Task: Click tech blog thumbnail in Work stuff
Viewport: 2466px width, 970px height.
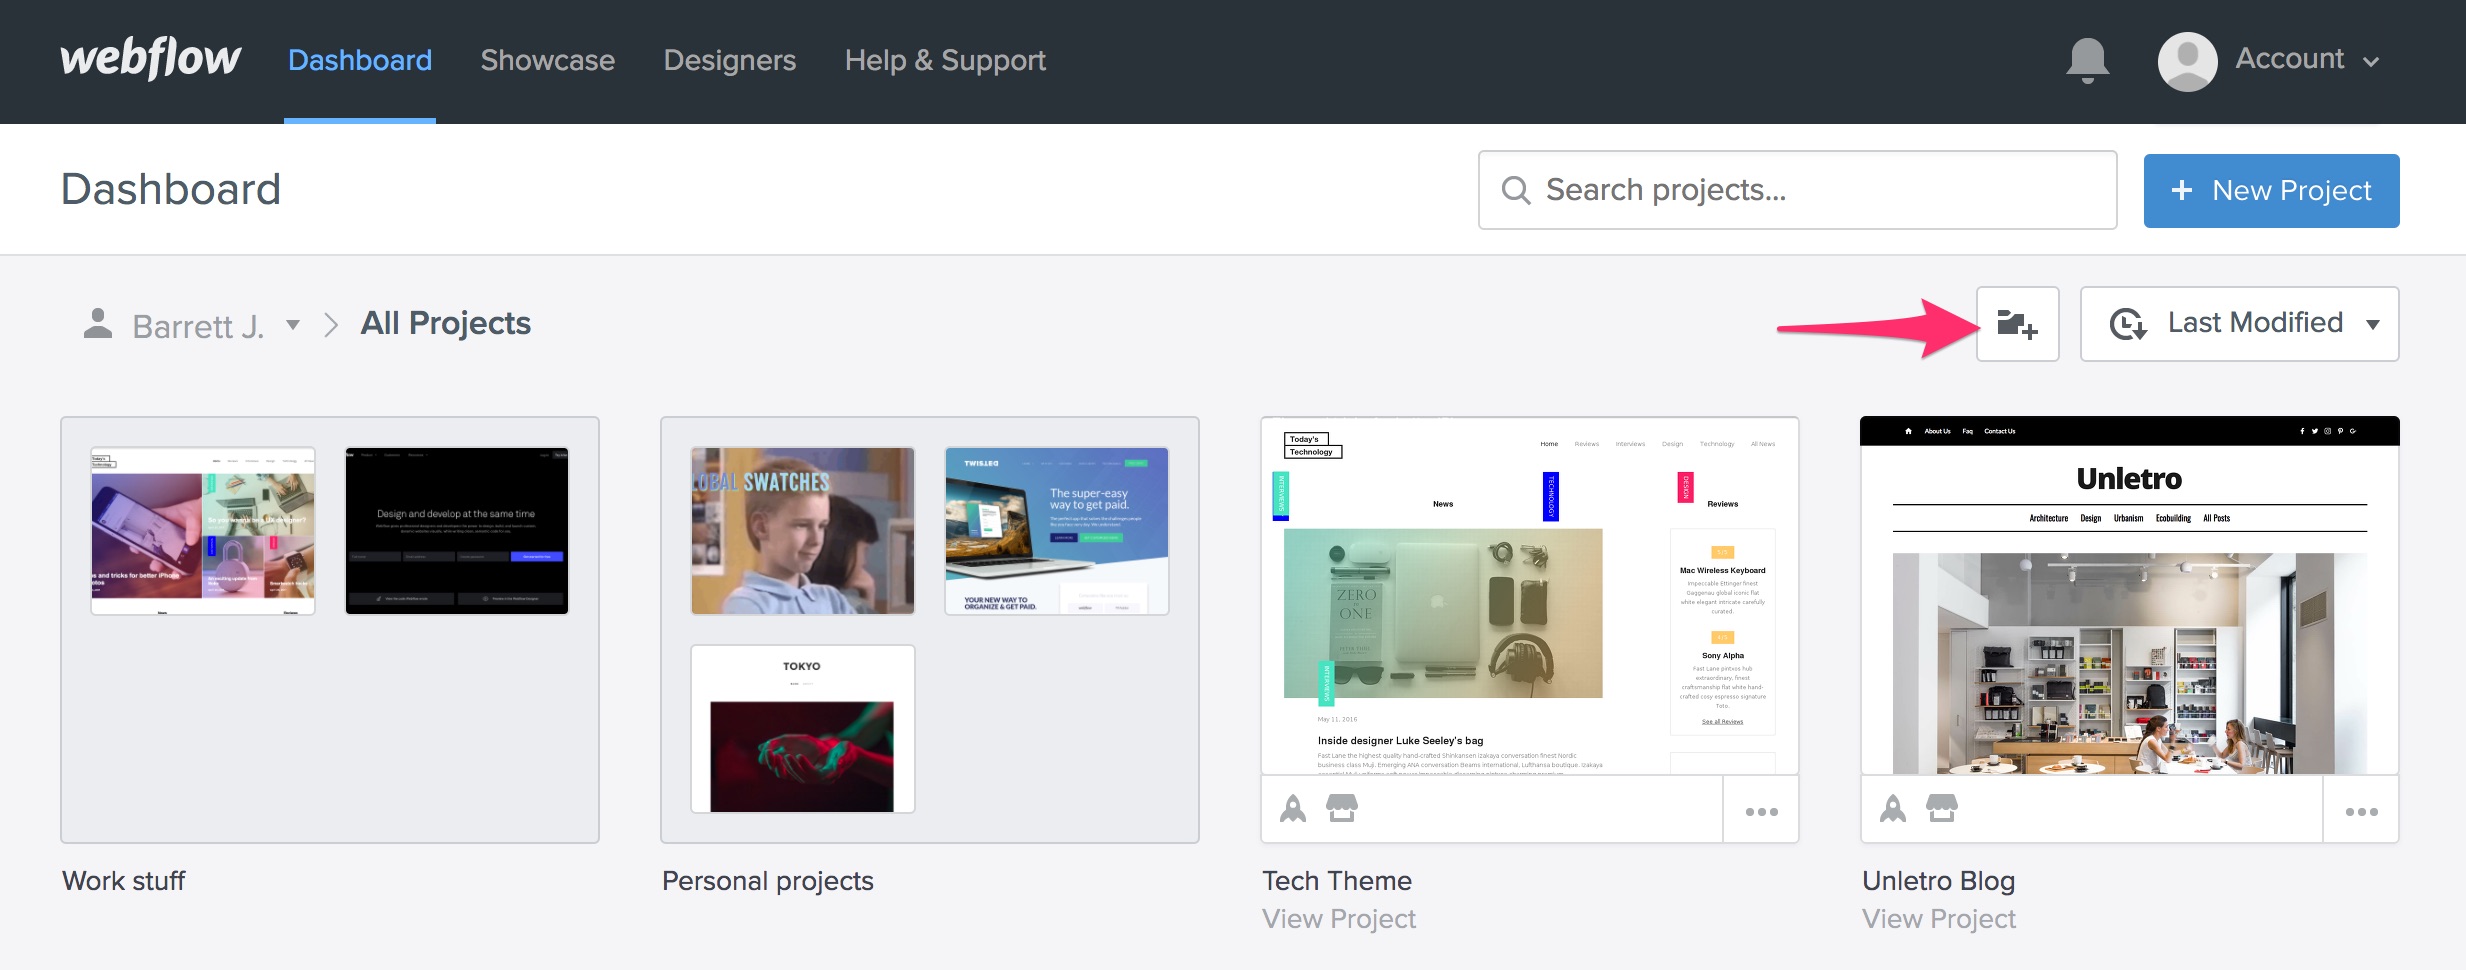Action: (x=203, y=530)
